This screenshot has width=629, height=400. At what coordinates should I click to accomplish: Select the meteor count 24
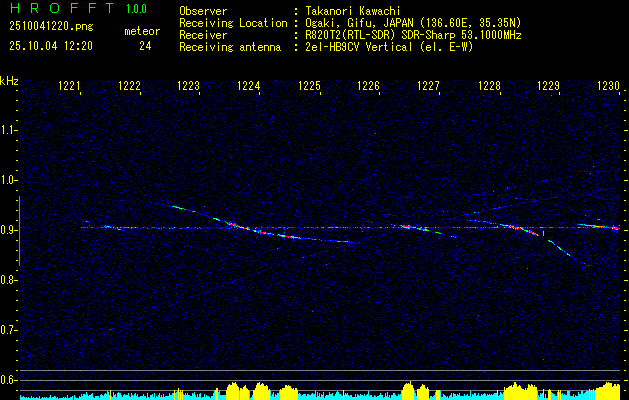145,46
